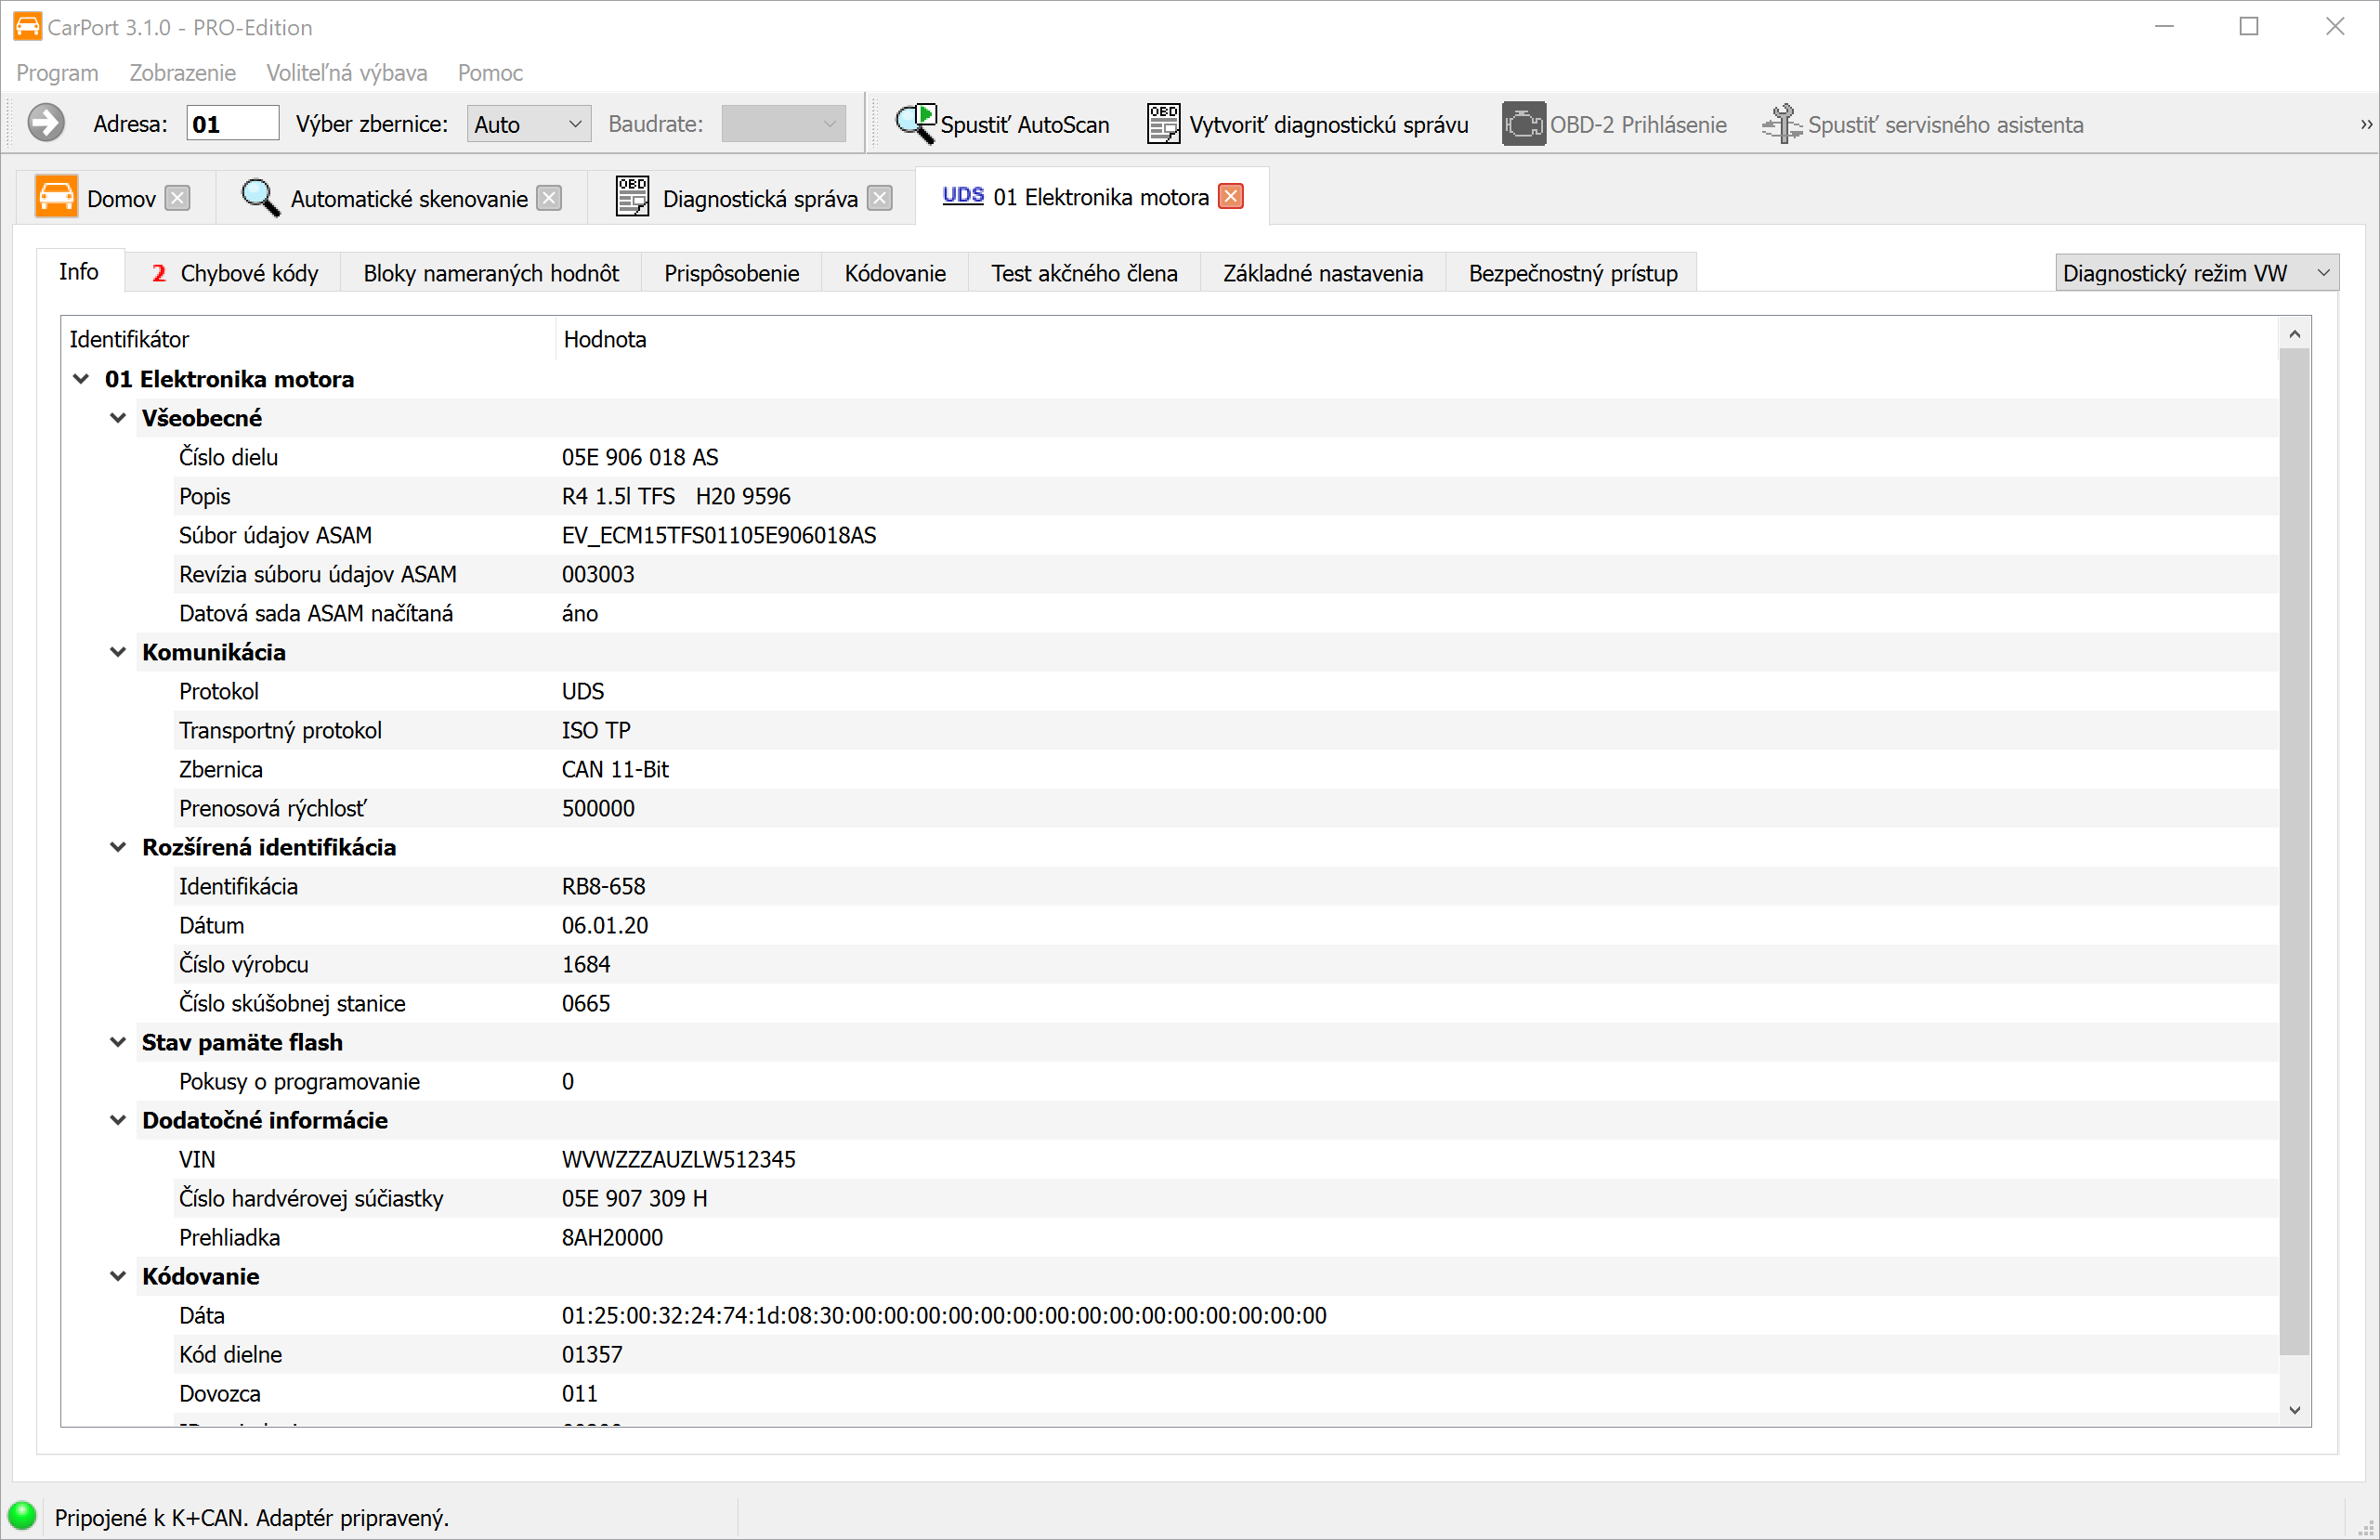Launch service assistant wrench icon
The image size is (2380, 1540).
coord(1781,124)
